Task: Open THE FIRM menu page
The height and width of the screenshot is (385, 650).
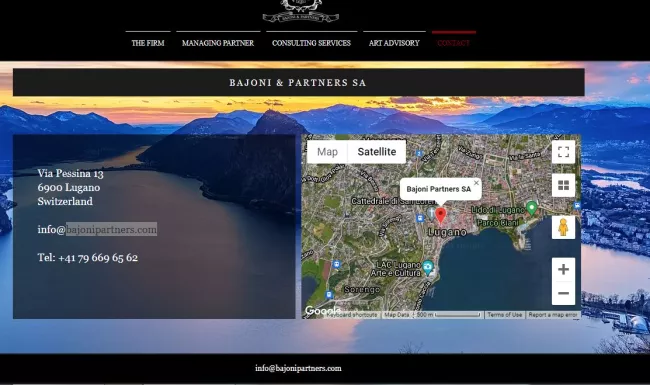Action: tap(148, 43)
